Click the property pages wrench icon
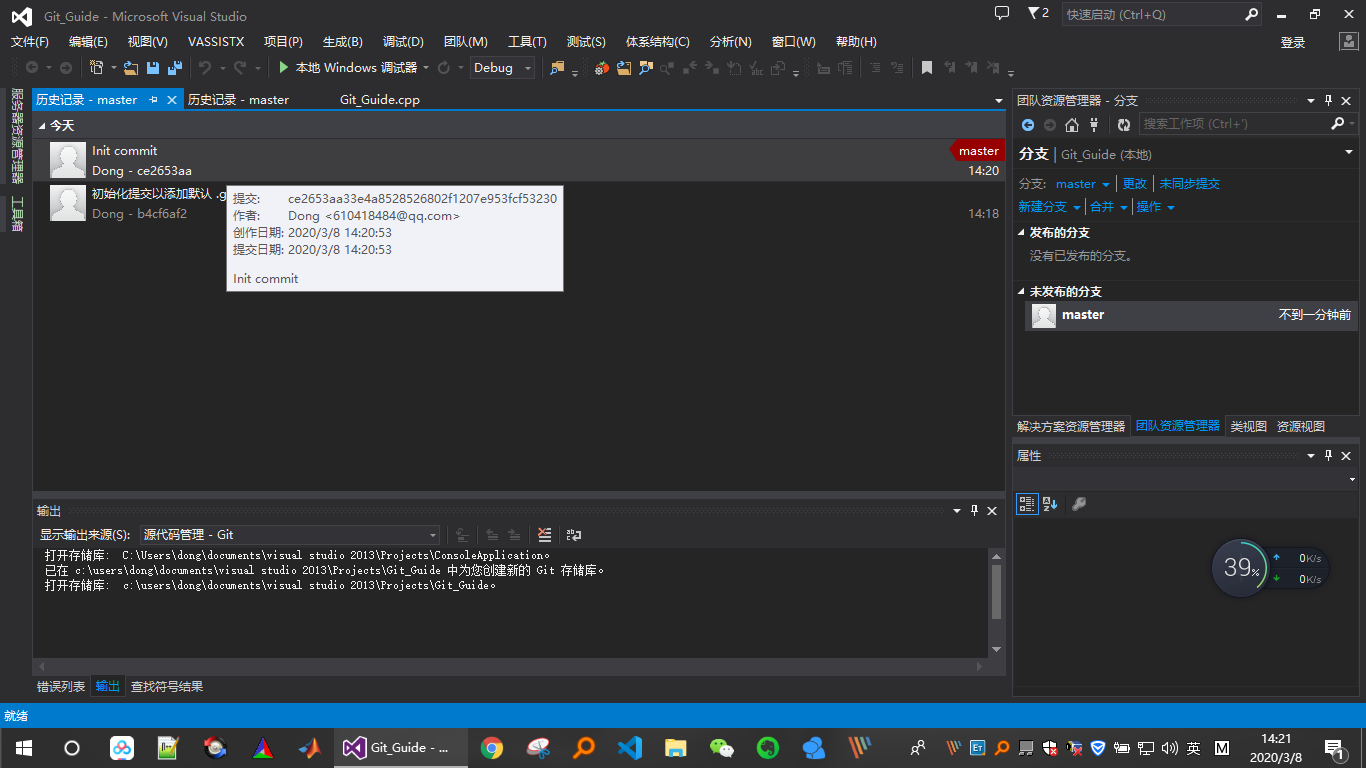The width and height of the screenshot is (1366, 768). click(1078, 504)
